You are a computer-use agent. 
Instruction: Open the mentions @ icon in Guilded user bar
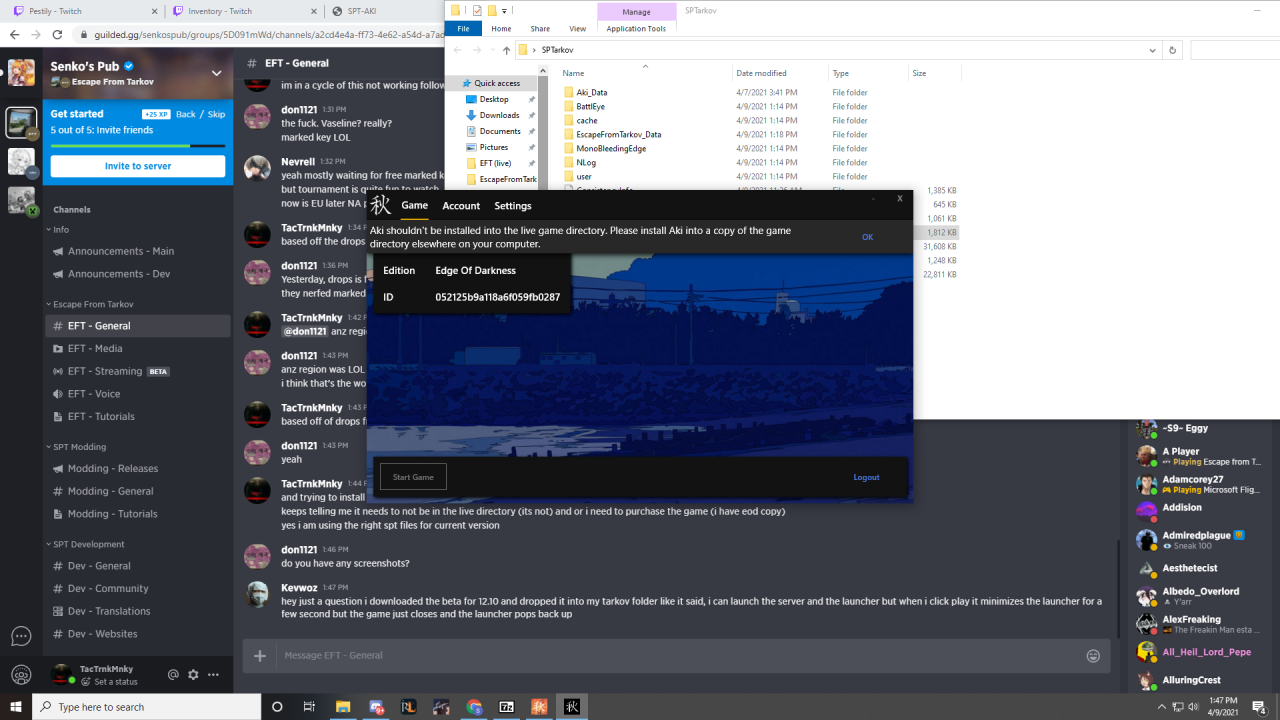point(173,675)
